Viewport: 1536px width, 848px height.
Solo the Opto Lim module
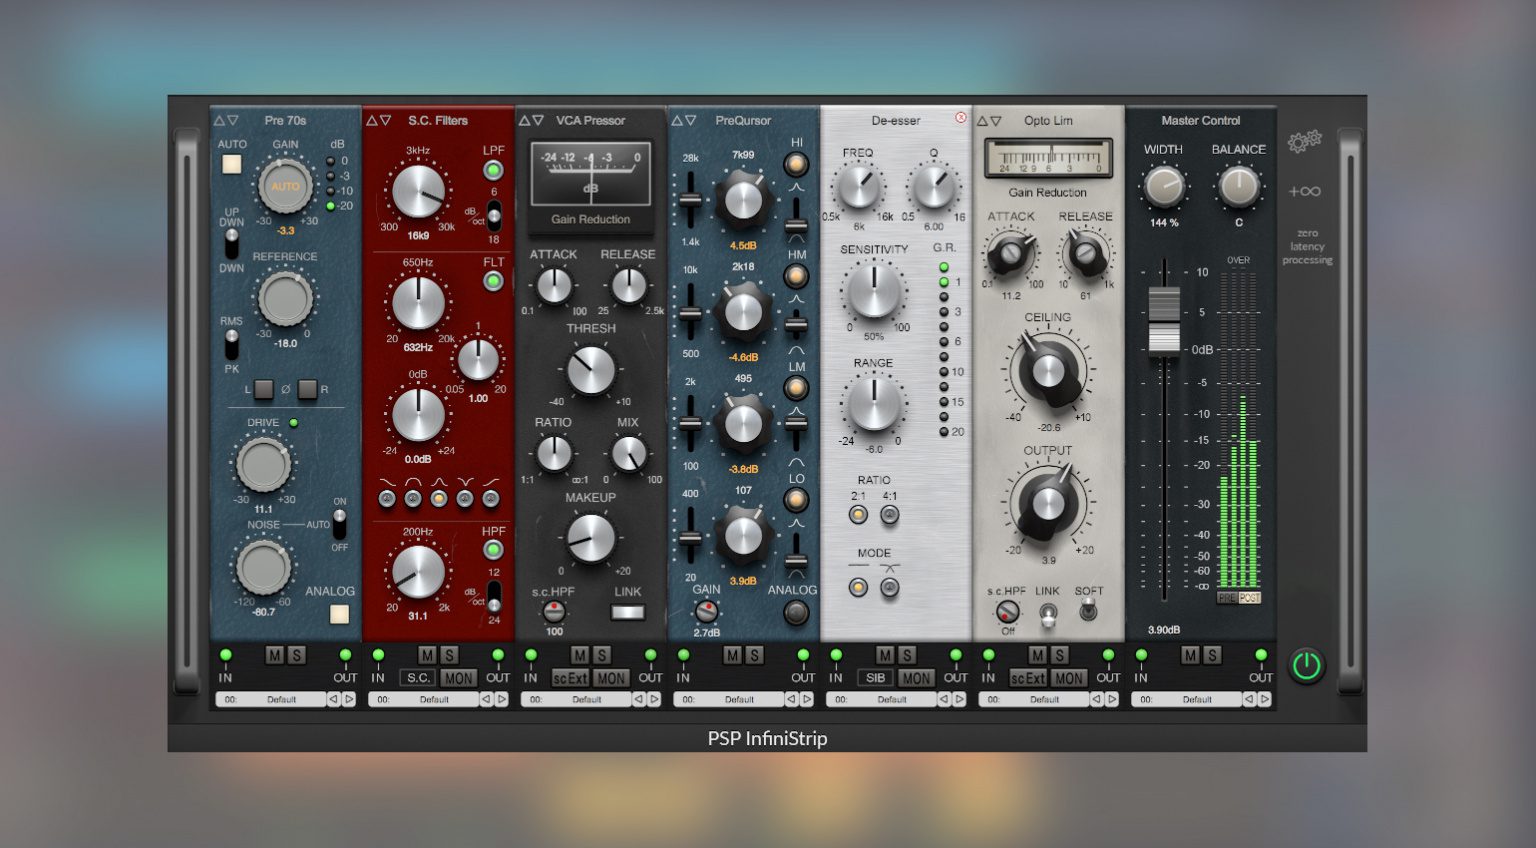(x=1059, y=653)
